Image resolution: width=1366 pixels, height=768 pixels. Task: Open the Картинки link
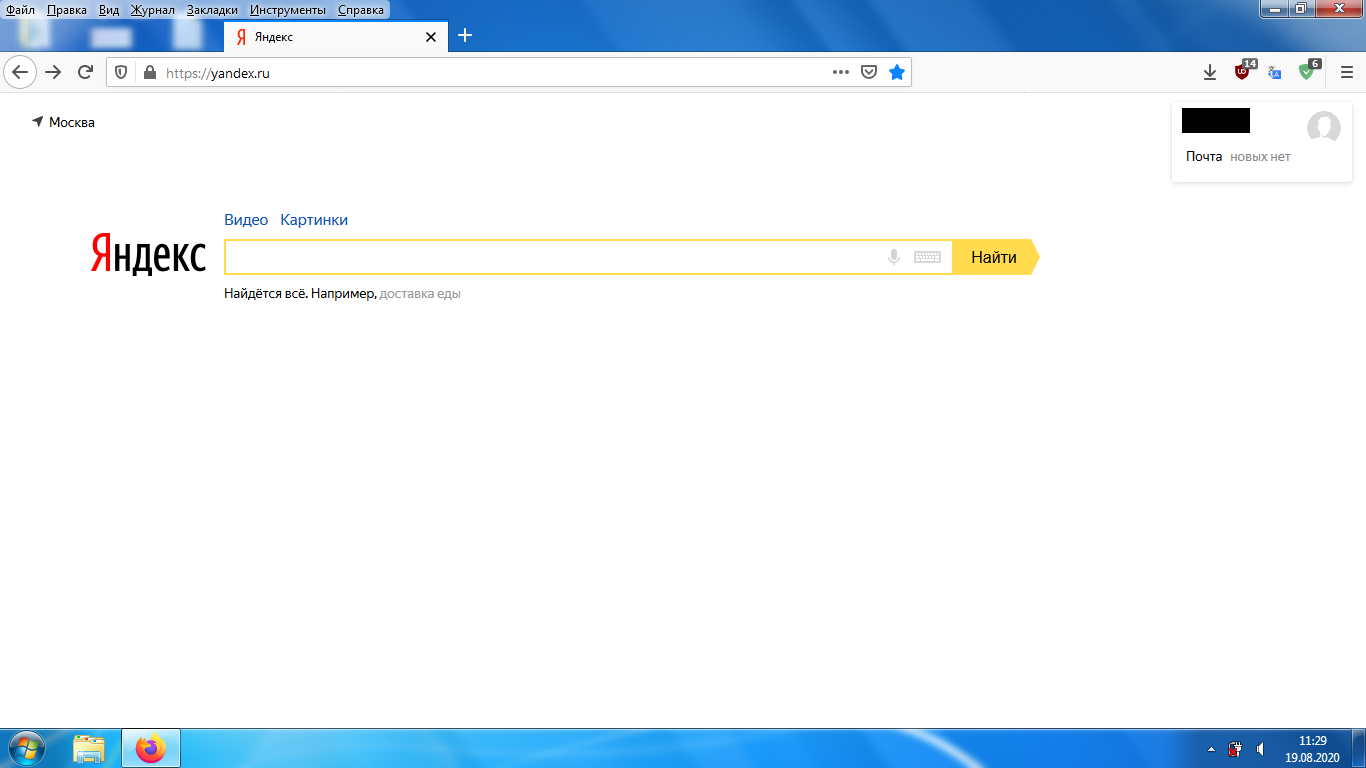point(314,220)
